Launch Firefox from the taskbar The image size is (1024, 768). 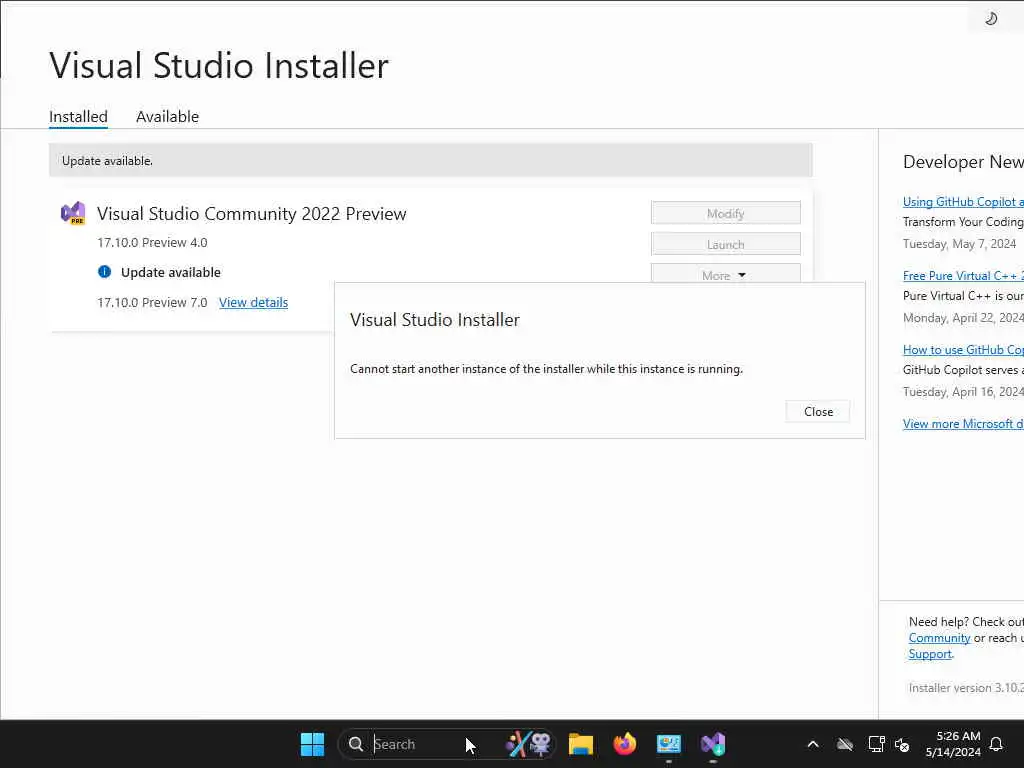(x=625, y=744)
